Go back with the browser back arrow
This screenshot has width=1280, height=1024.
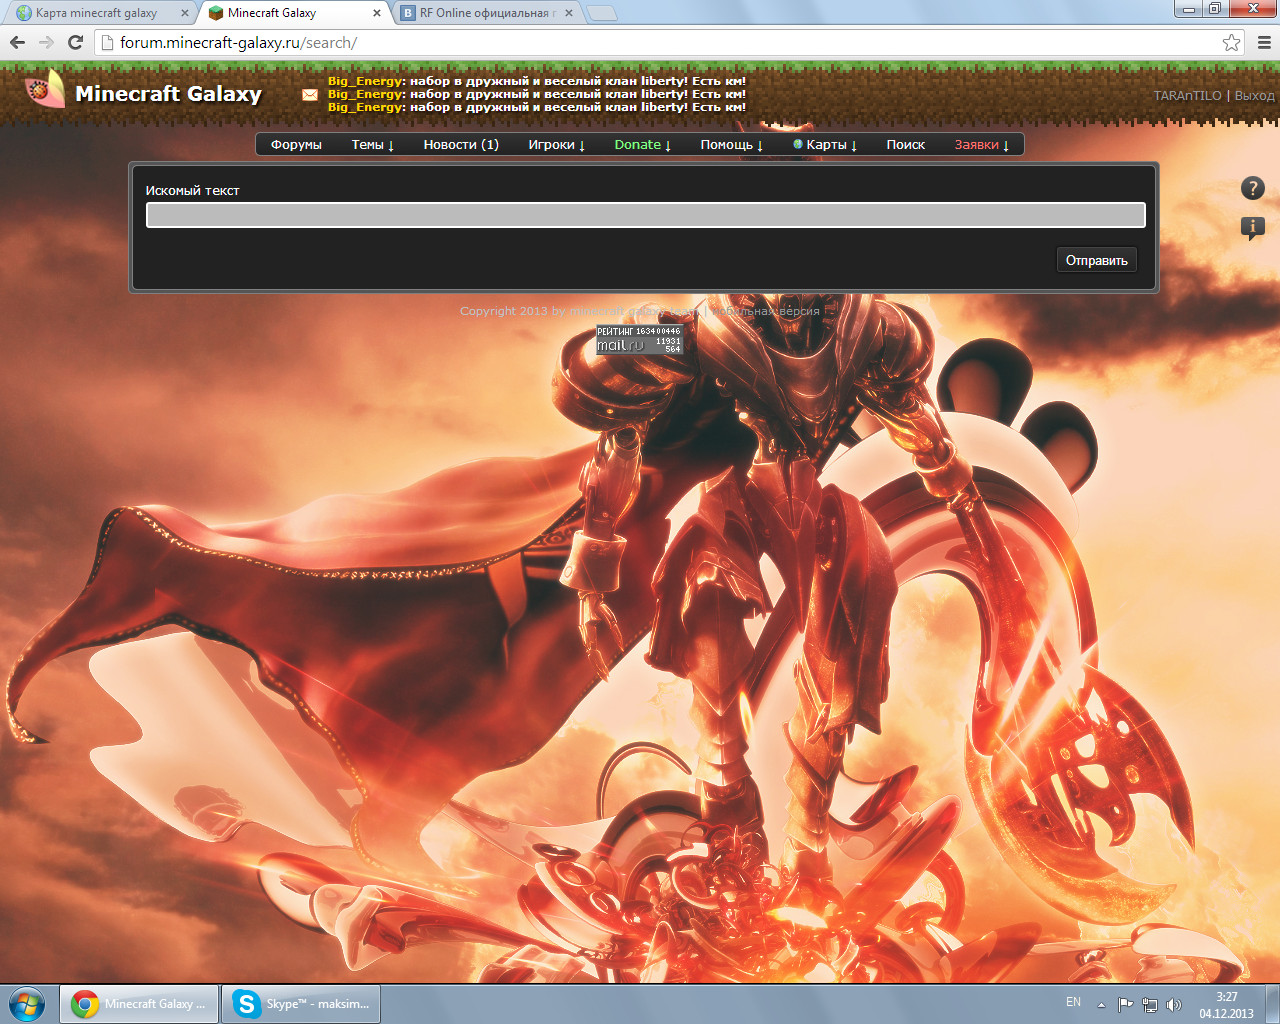tap(17, 42)
